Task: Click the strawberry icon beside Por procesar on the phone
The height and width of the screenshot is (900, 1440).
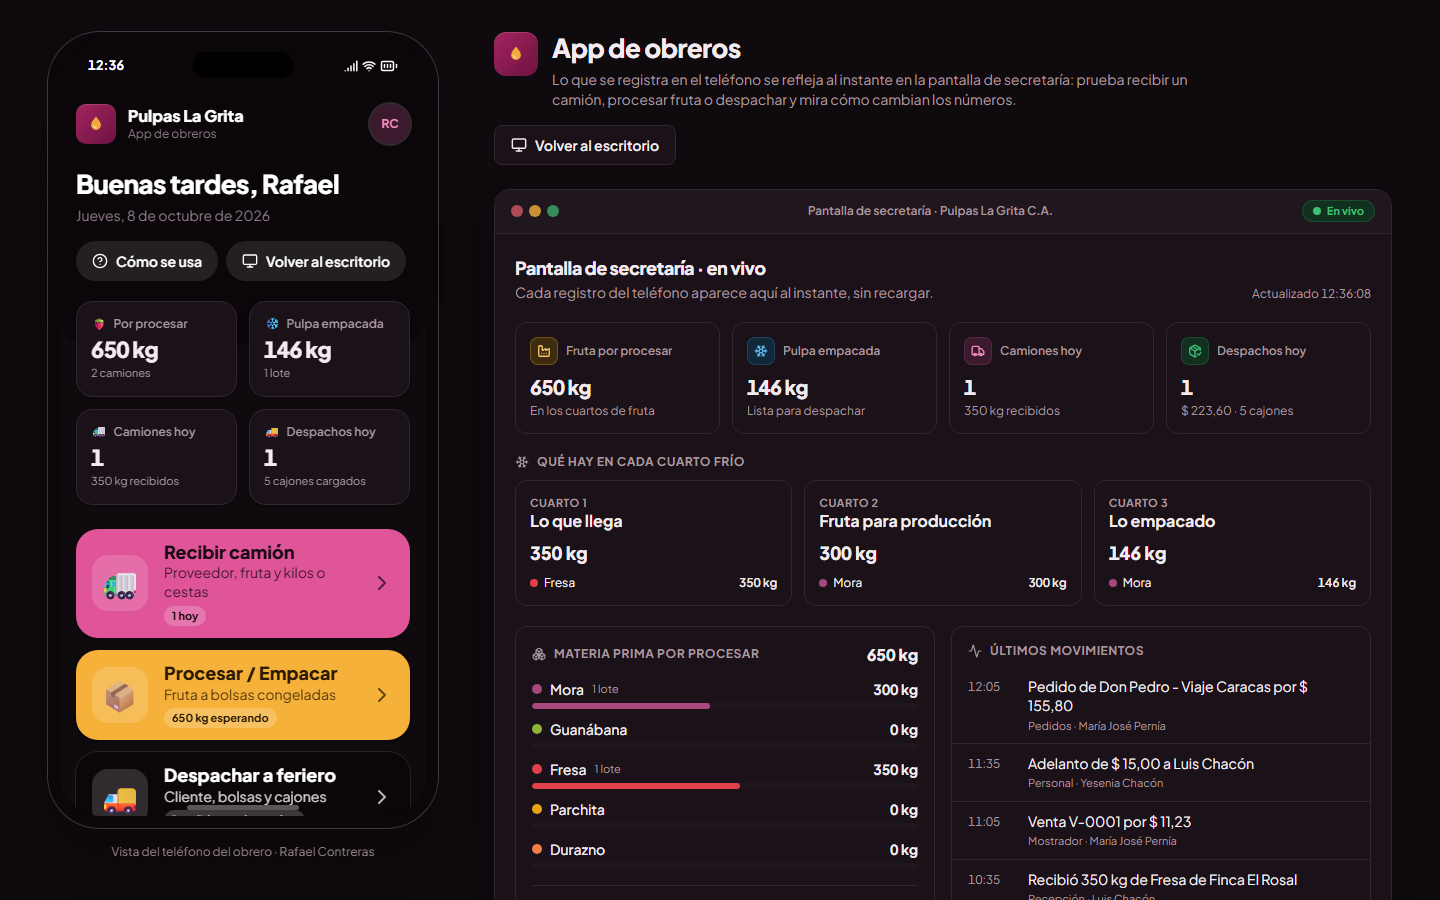Action: [99, 324]
